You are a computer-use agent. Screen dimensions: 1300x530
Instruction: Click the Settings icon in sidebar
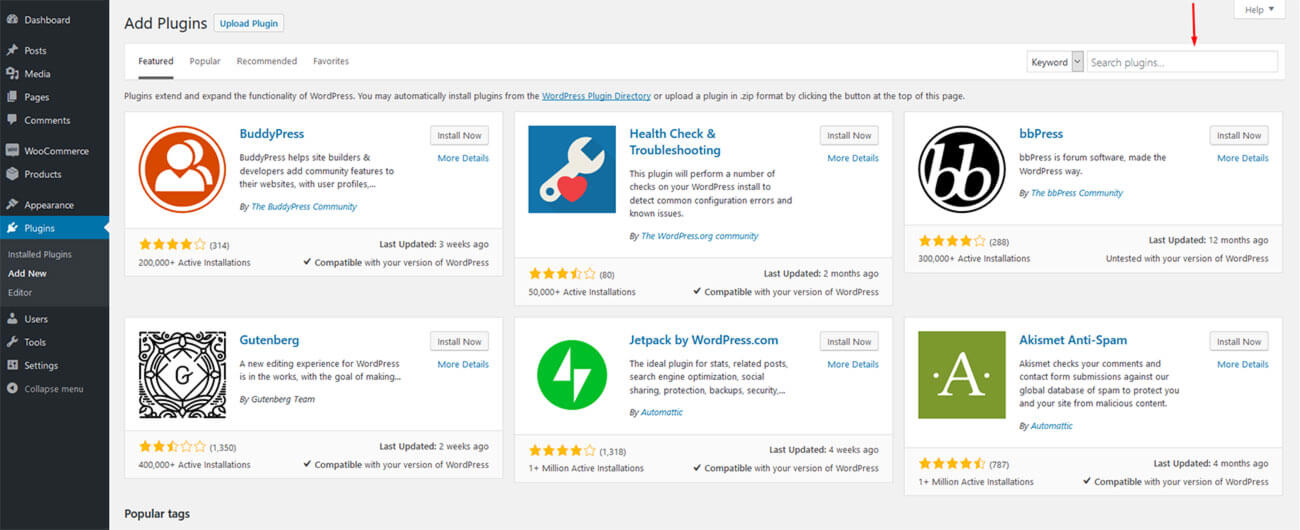point(12,365)
